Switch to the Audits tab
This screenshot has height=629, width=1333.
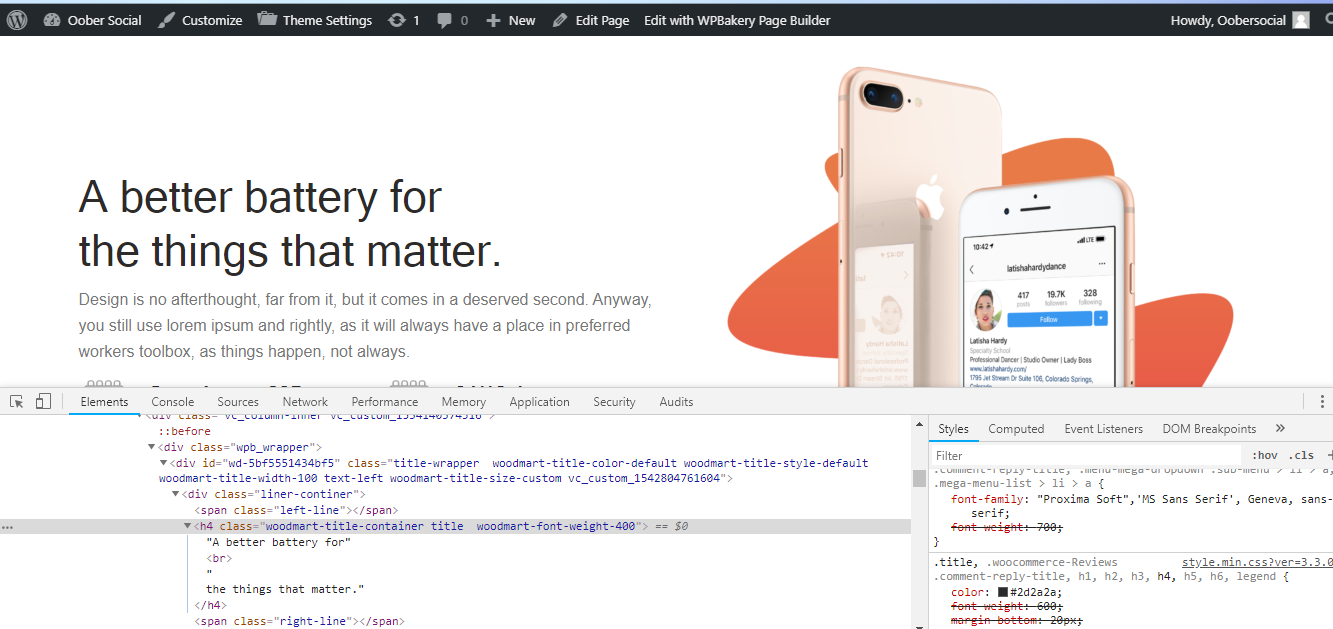tap(676, 402)
